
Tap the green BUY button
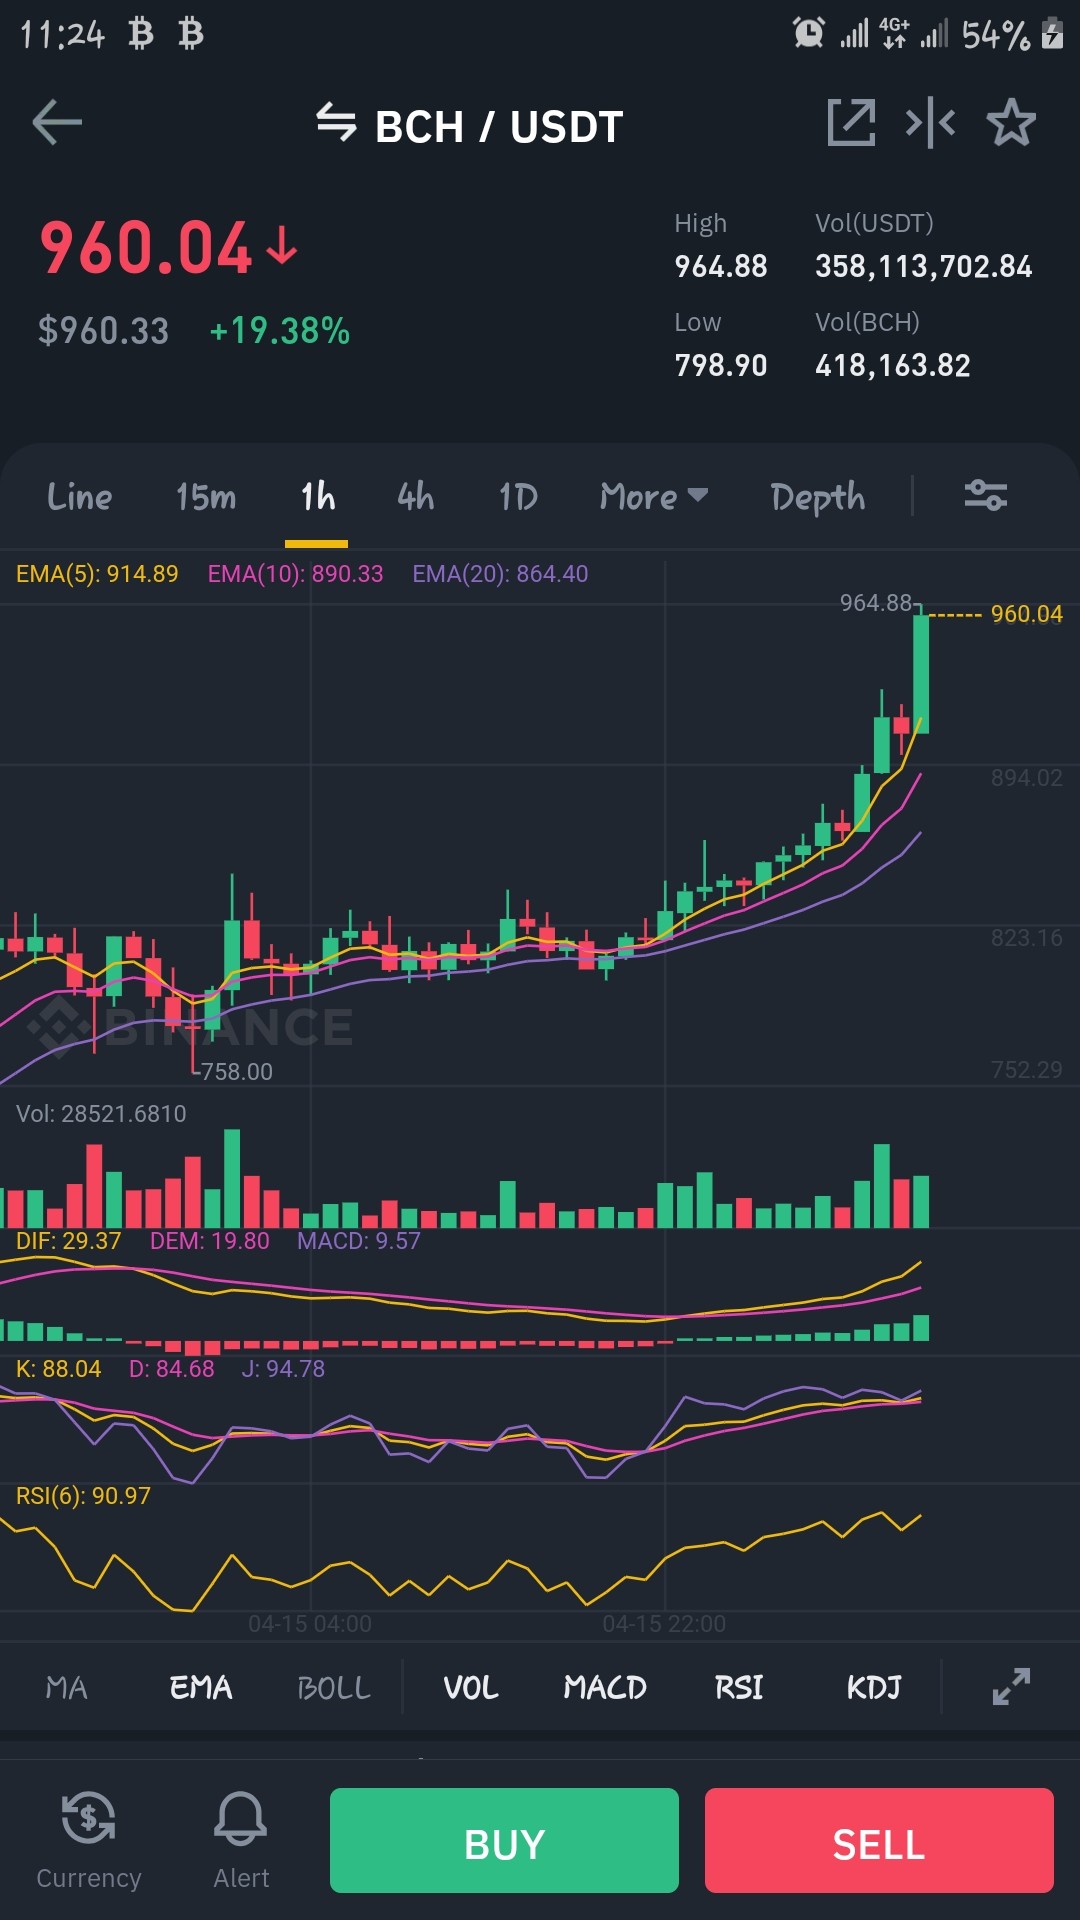click(x=504, y=1841)
